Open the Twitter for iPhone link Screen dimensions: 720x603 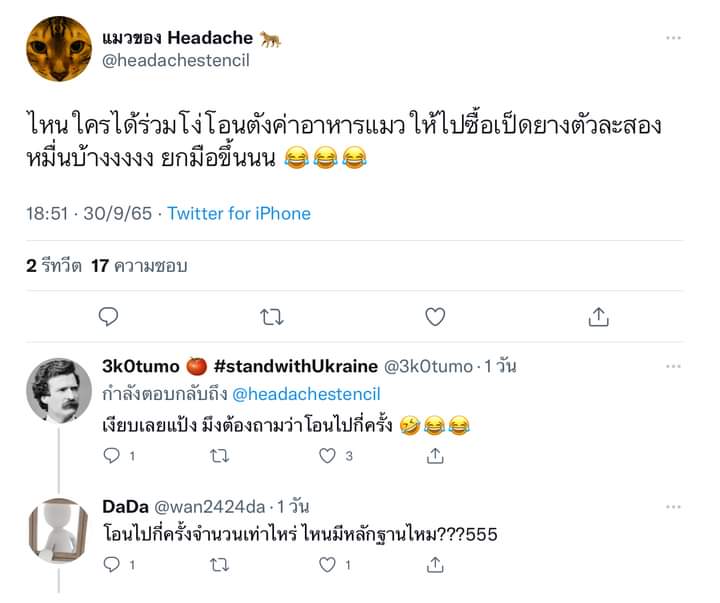click(x=239, y=214)
